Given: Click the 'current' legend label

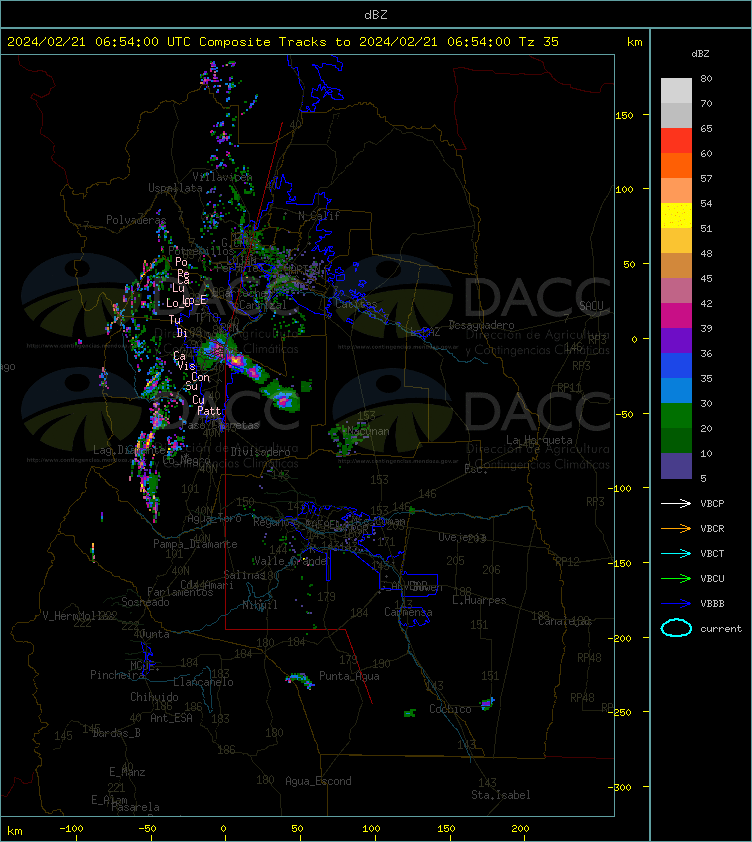Looking at the screenshot, I should click(x=721, y=629).
